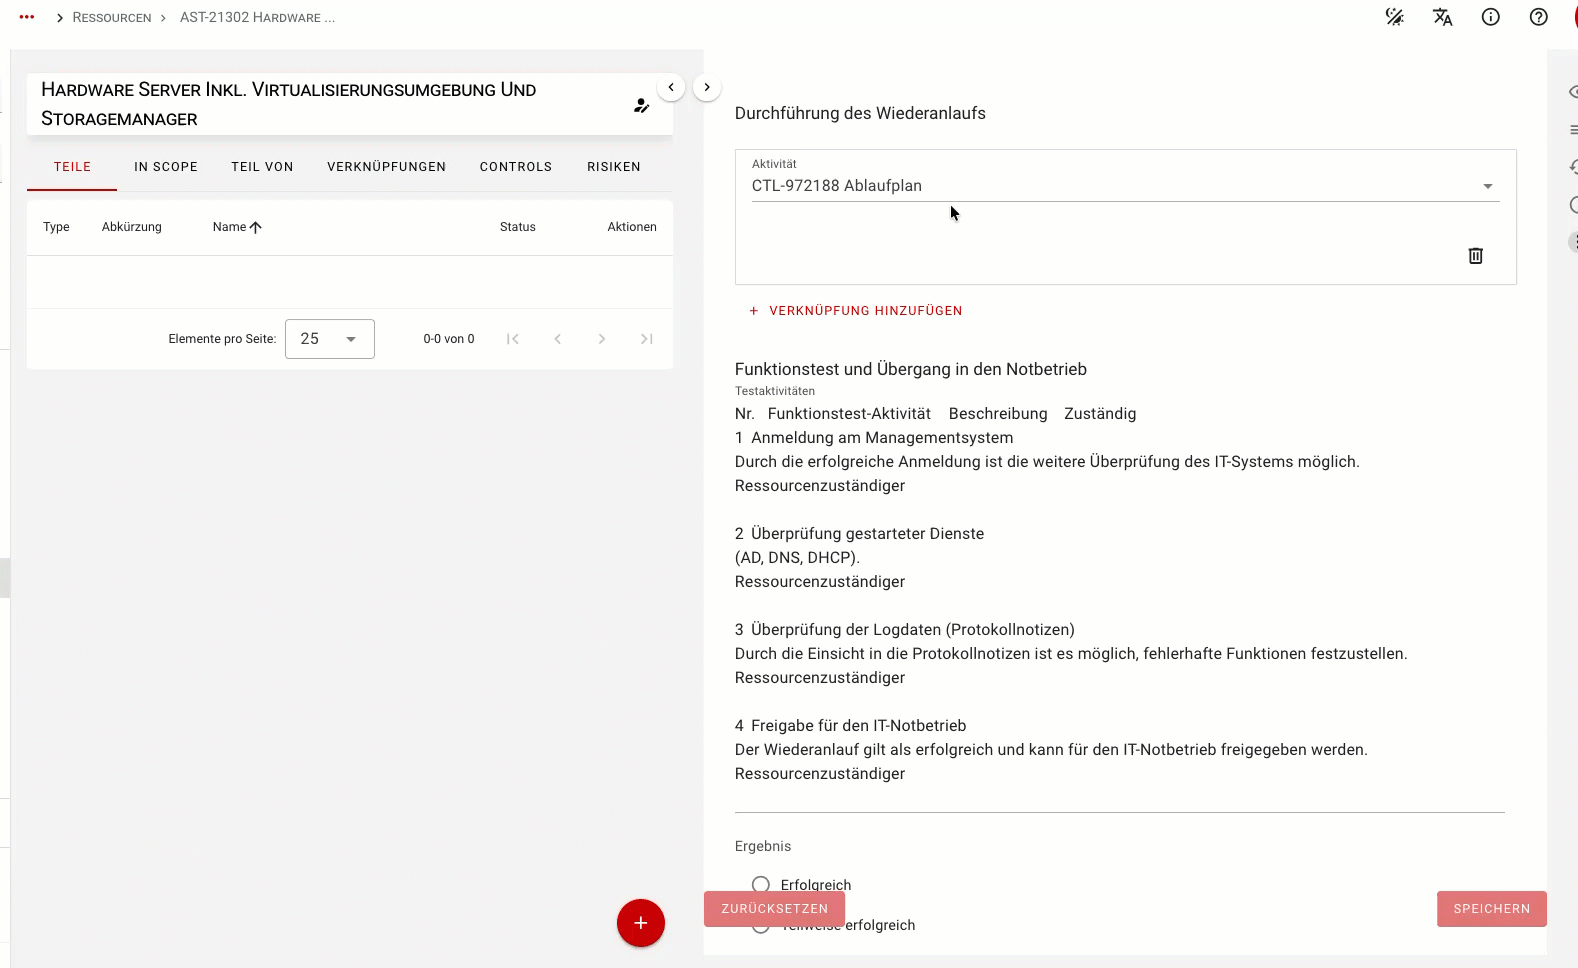
Task: Delete the CTL-972188 link with trash icon
Action: click(1475, 256)
